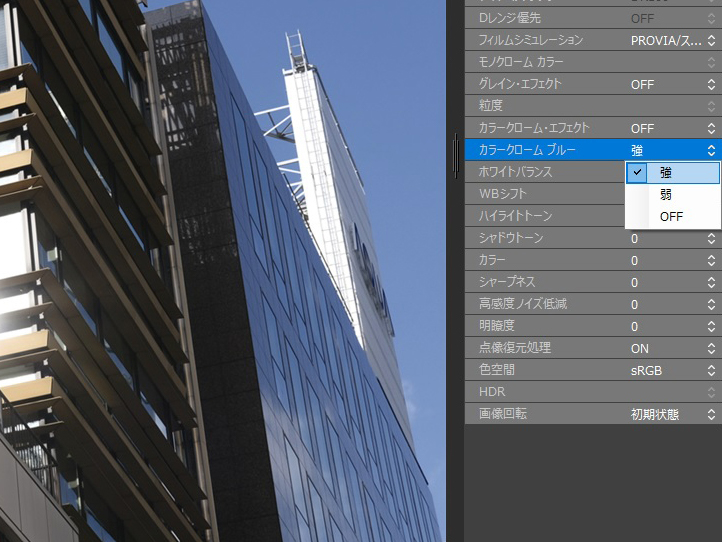Open 明瞭度 value stepper
The image size is (722, 542).
click(711, 326)
